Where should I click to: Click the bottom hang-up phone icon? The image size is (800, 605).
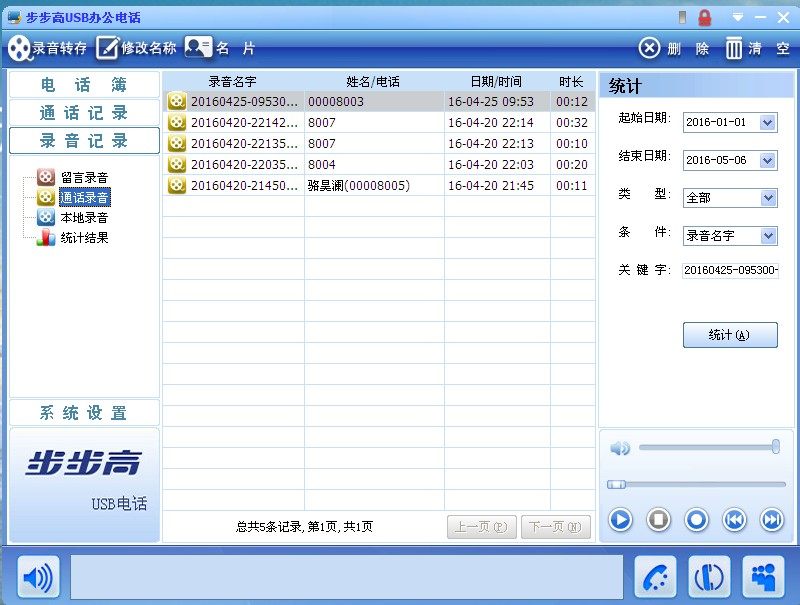(709, 577)
